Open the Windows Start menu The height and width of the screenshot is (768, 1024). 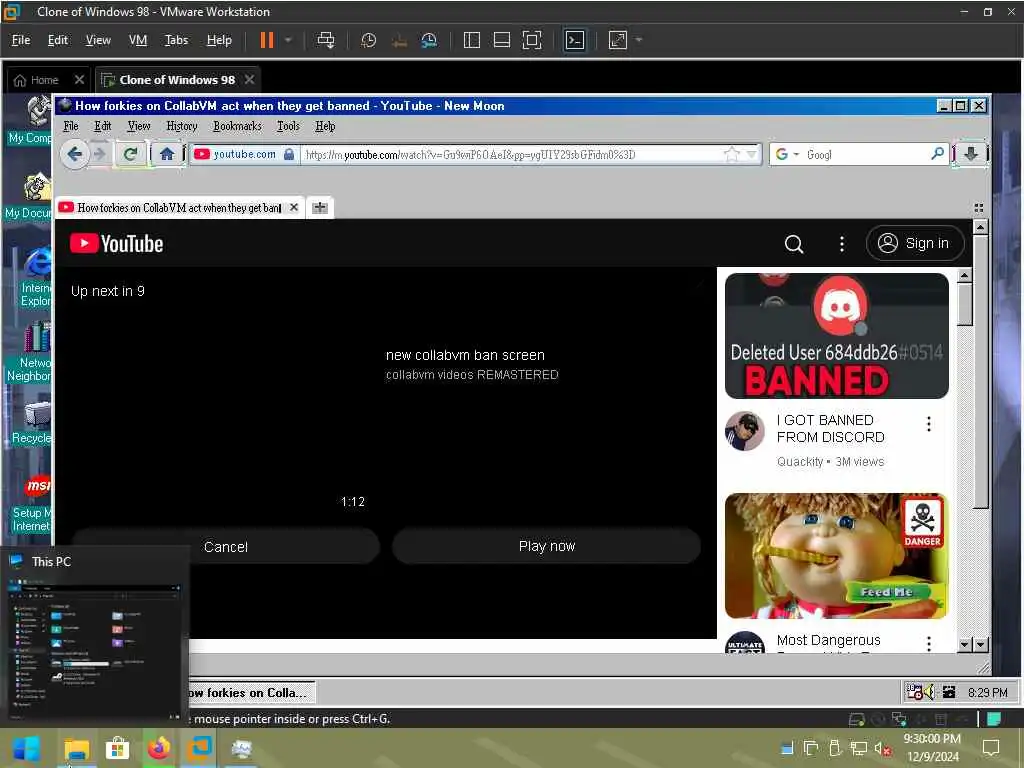pyautogui.click(x=26, y=748)
